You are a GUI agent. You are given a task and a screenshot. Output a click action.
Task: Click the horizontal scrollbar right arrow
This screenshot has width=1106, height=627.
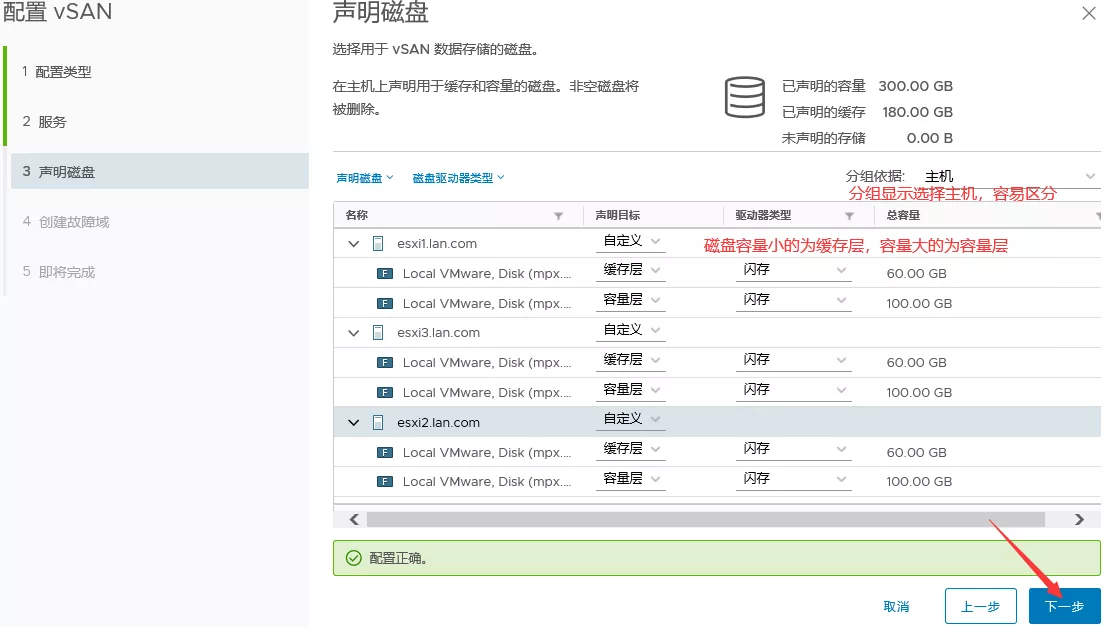click(1079, 519)
